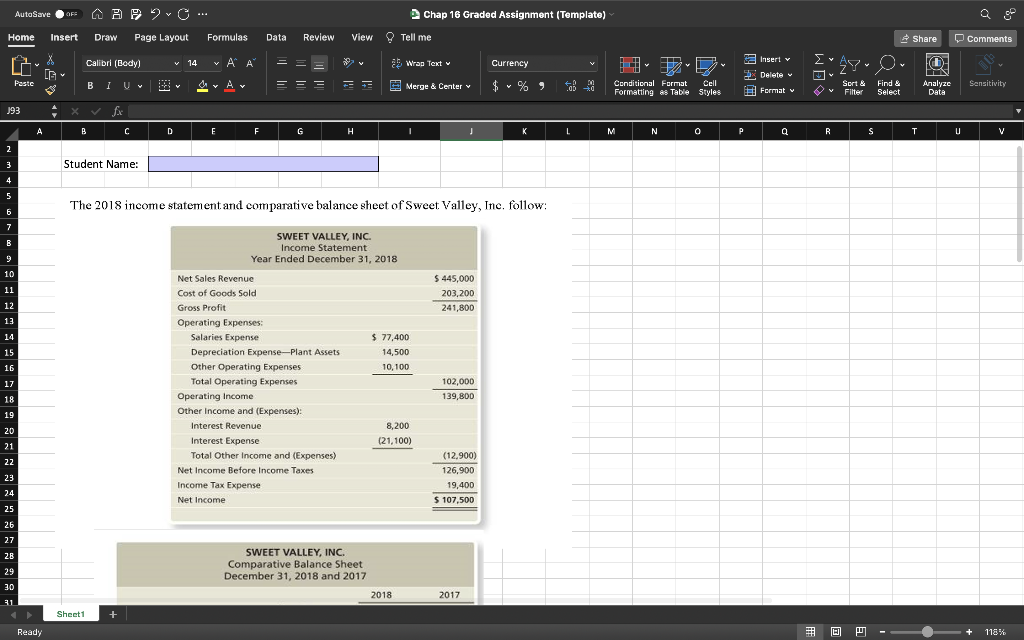
Task: Open the Home icon in title bar
Action: click(x=97, y=14)
